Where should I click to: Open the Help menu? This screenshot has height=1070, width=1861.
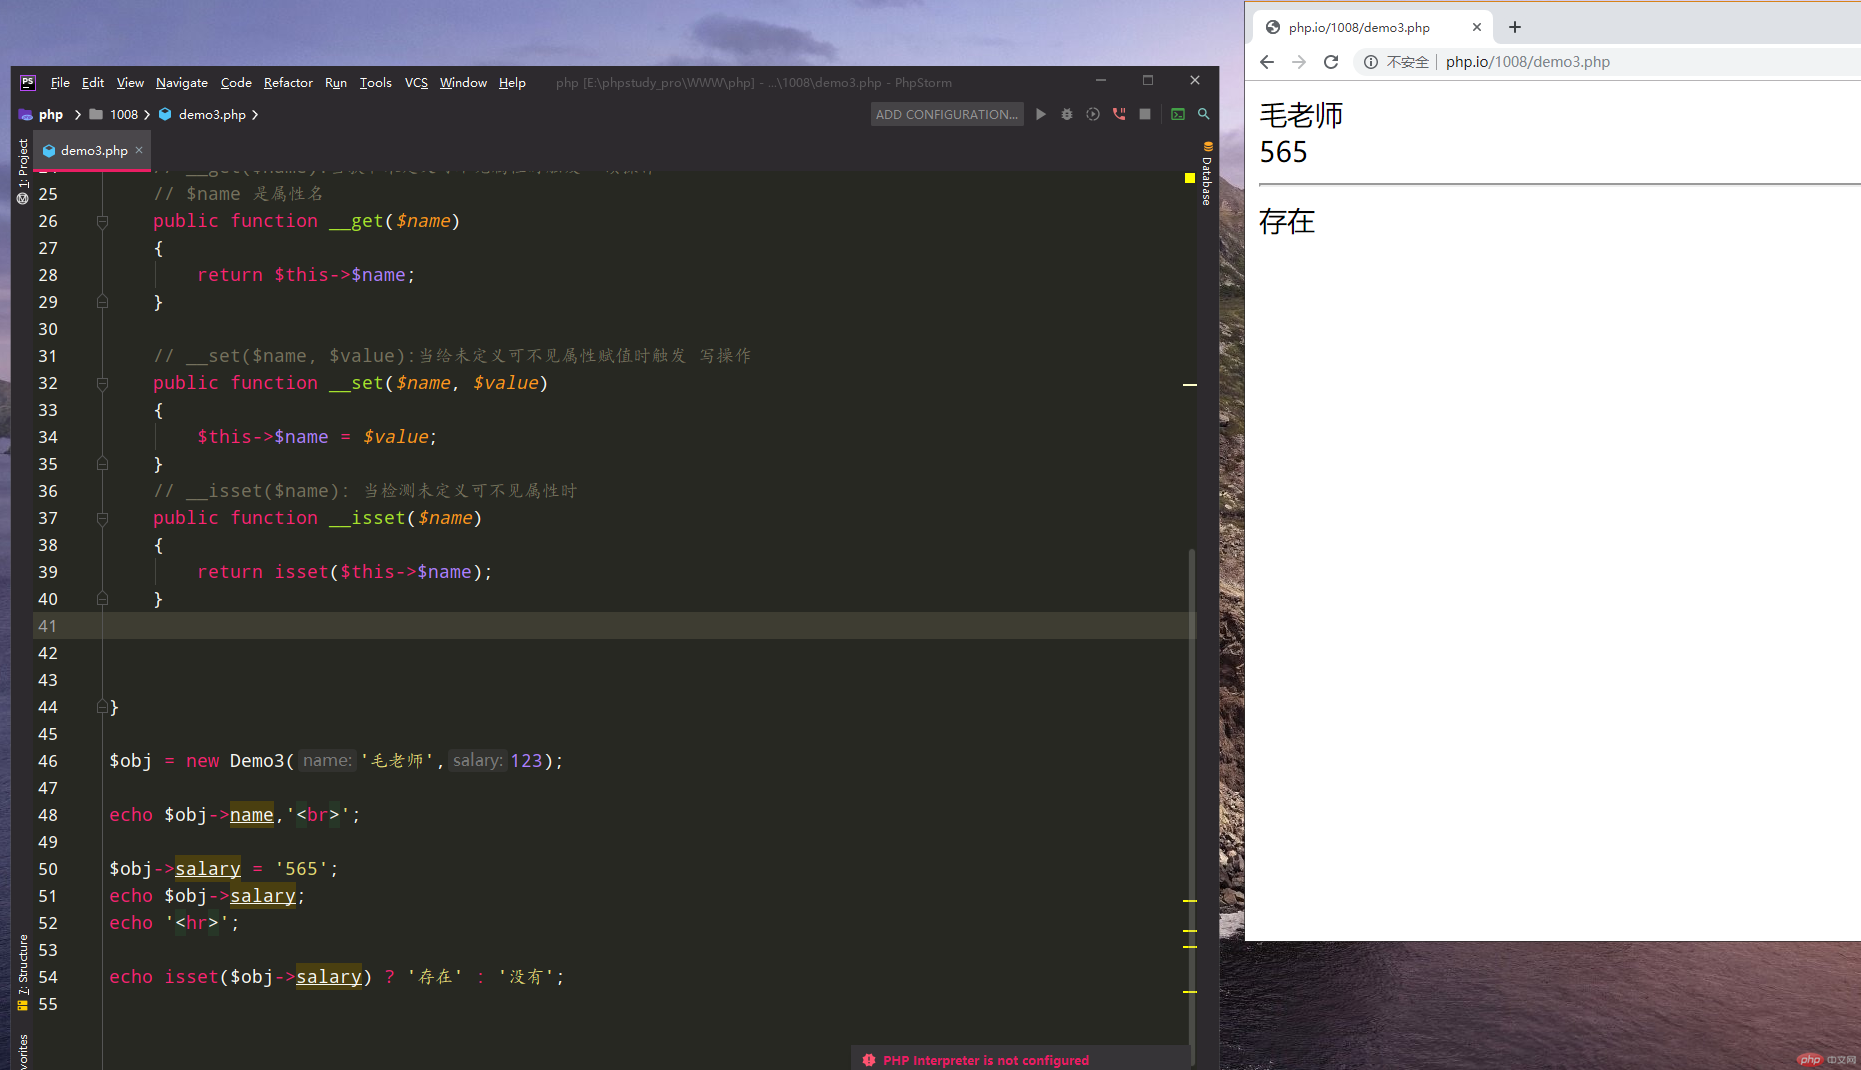512,82
